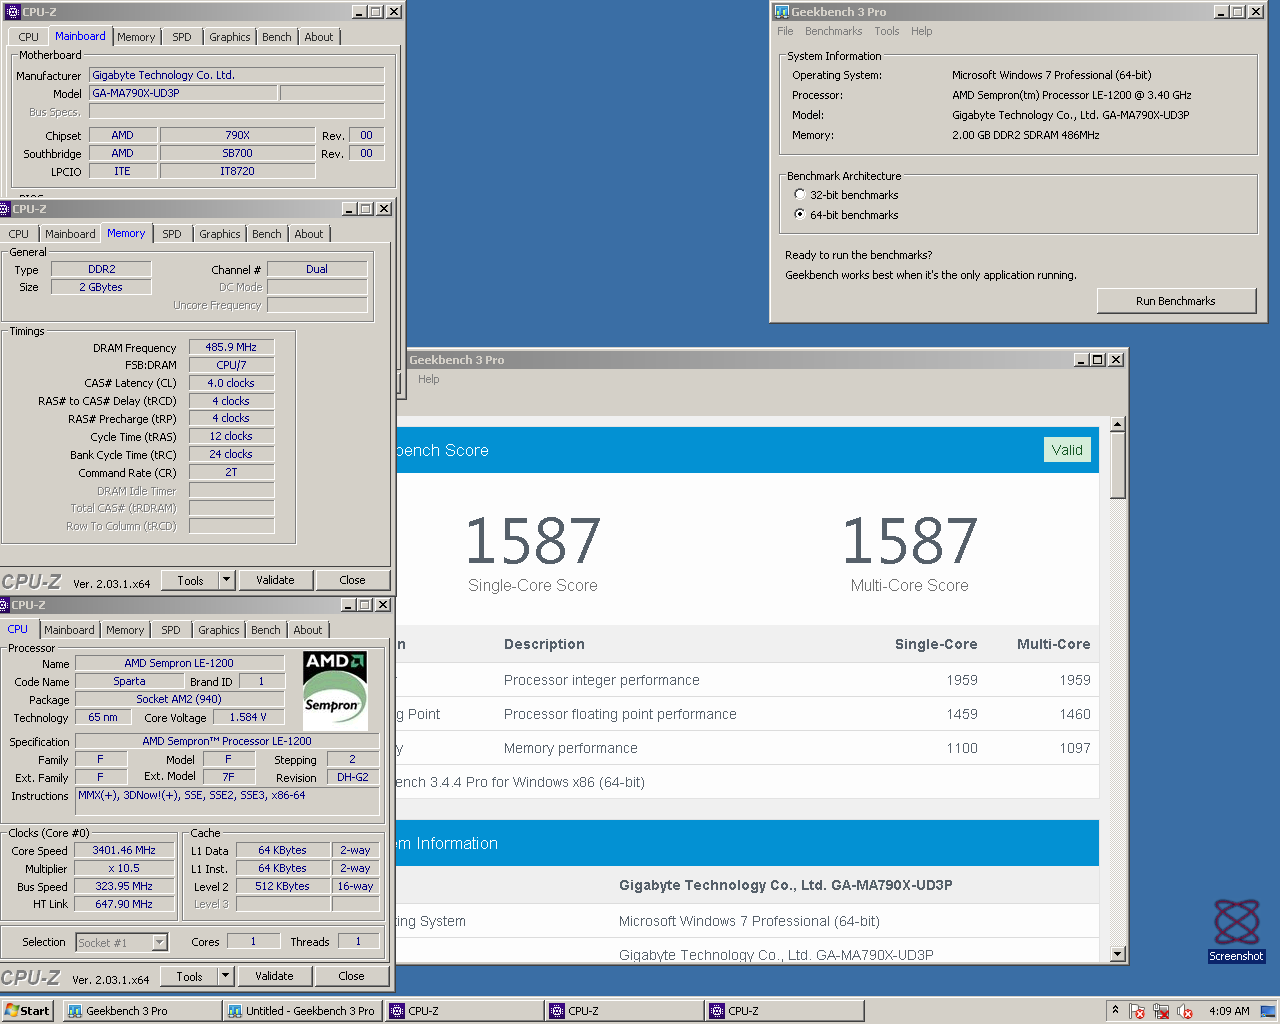Click Processor integer performance row text

pyautogui.click(x=602, y=680)
